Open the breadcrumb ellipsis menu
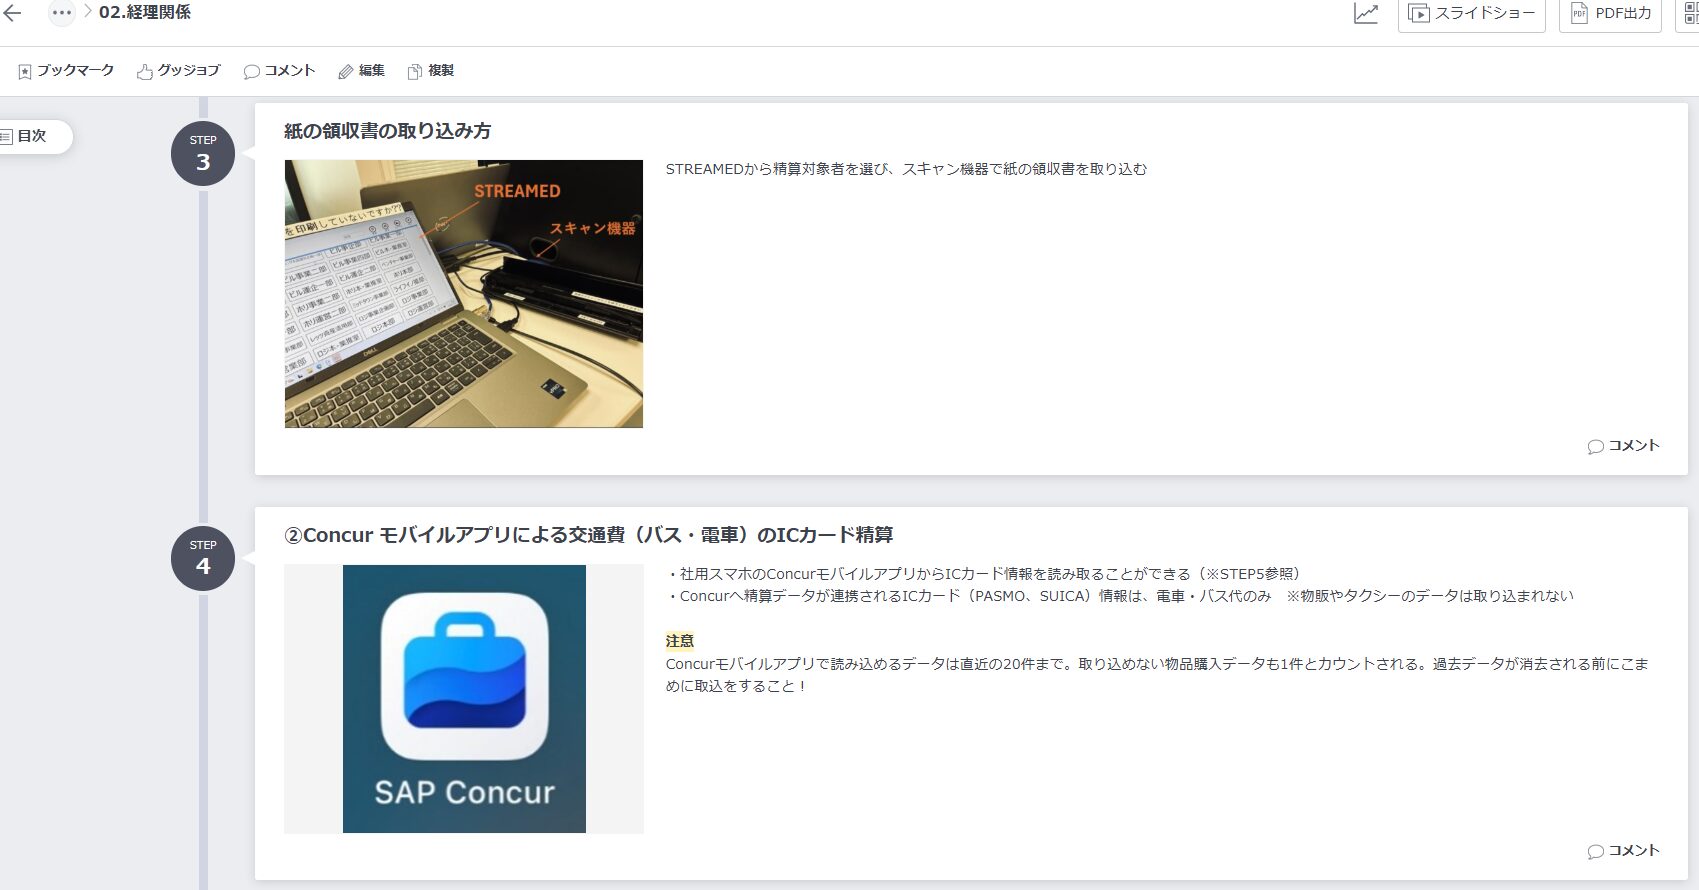 coord(62,13)
